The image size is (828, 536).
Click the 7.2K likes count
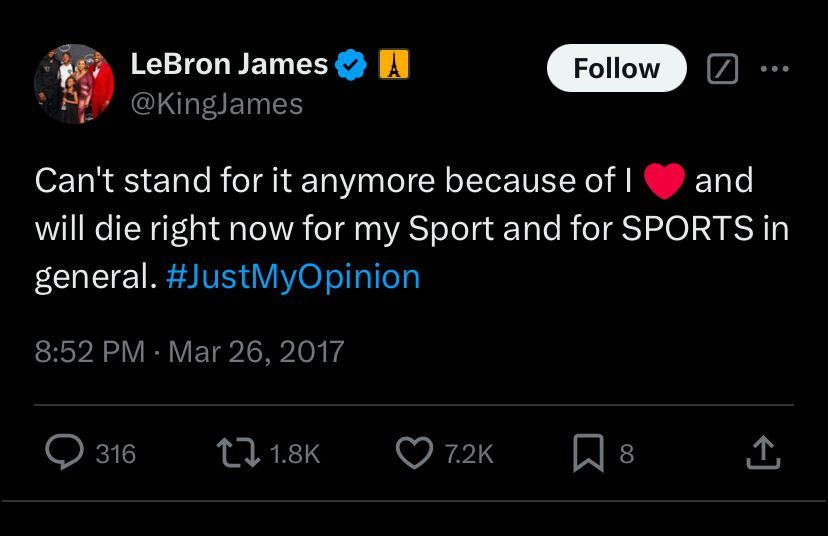(467, 454)
